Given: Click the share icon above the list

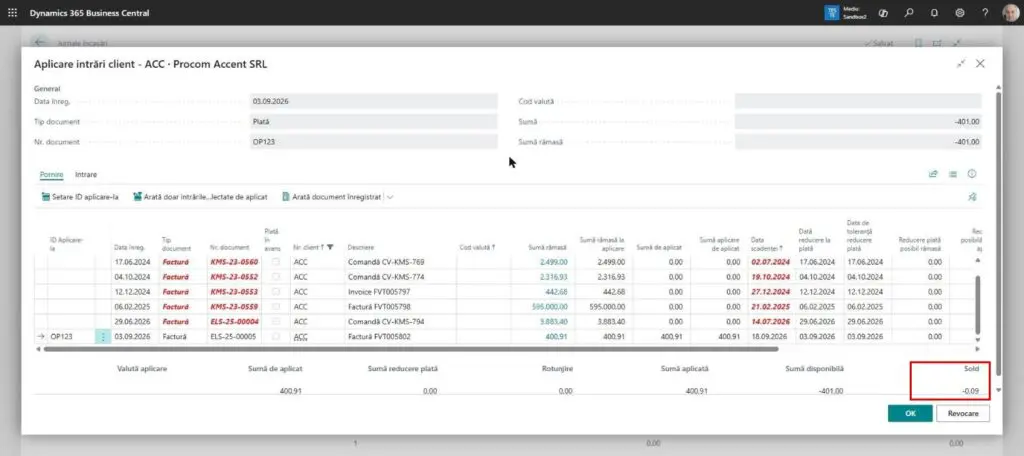Looking at the screenshot, I should click(933, 174).
